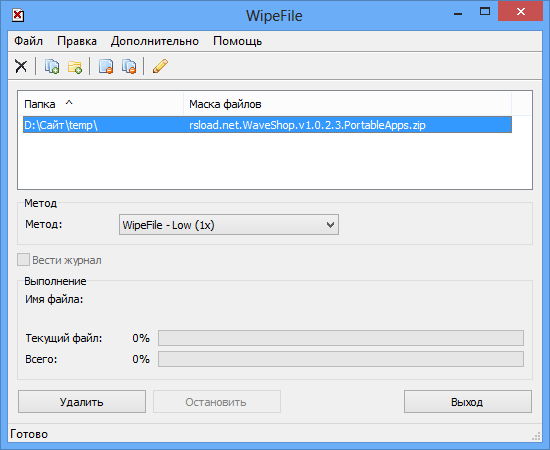Click the add files toolbar icon

click(x=52, y=66)
